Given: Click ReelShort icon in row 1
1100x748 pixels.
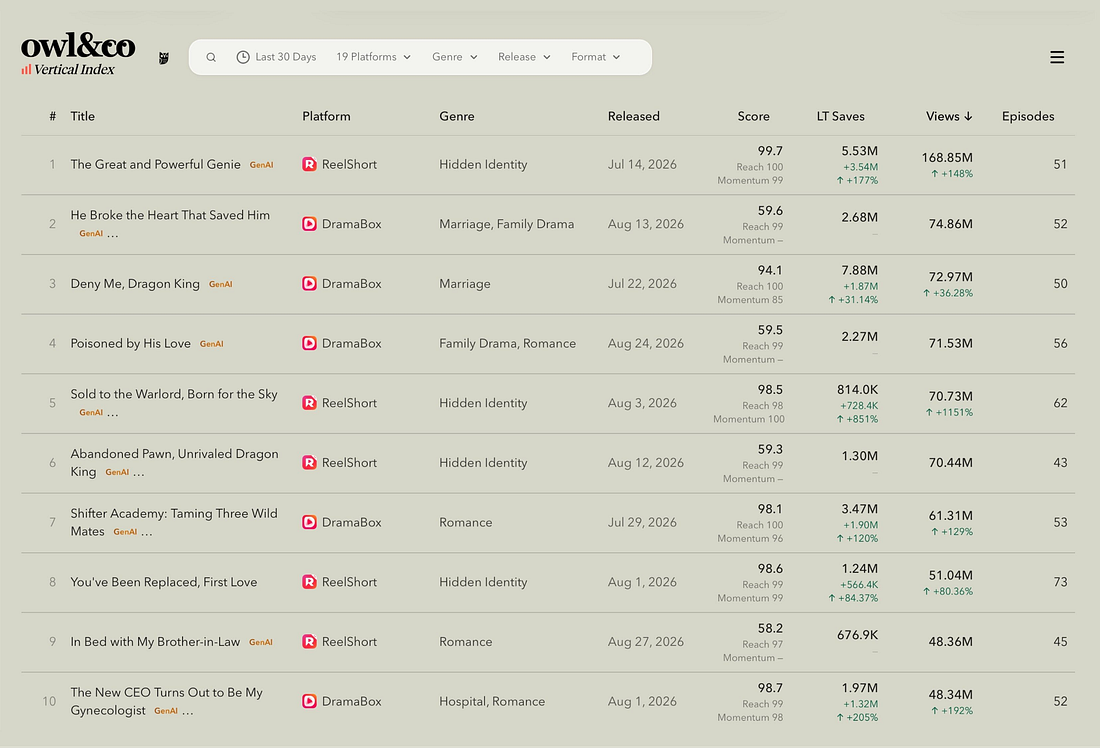Looking at the screenshot, I should click(309, 164).
